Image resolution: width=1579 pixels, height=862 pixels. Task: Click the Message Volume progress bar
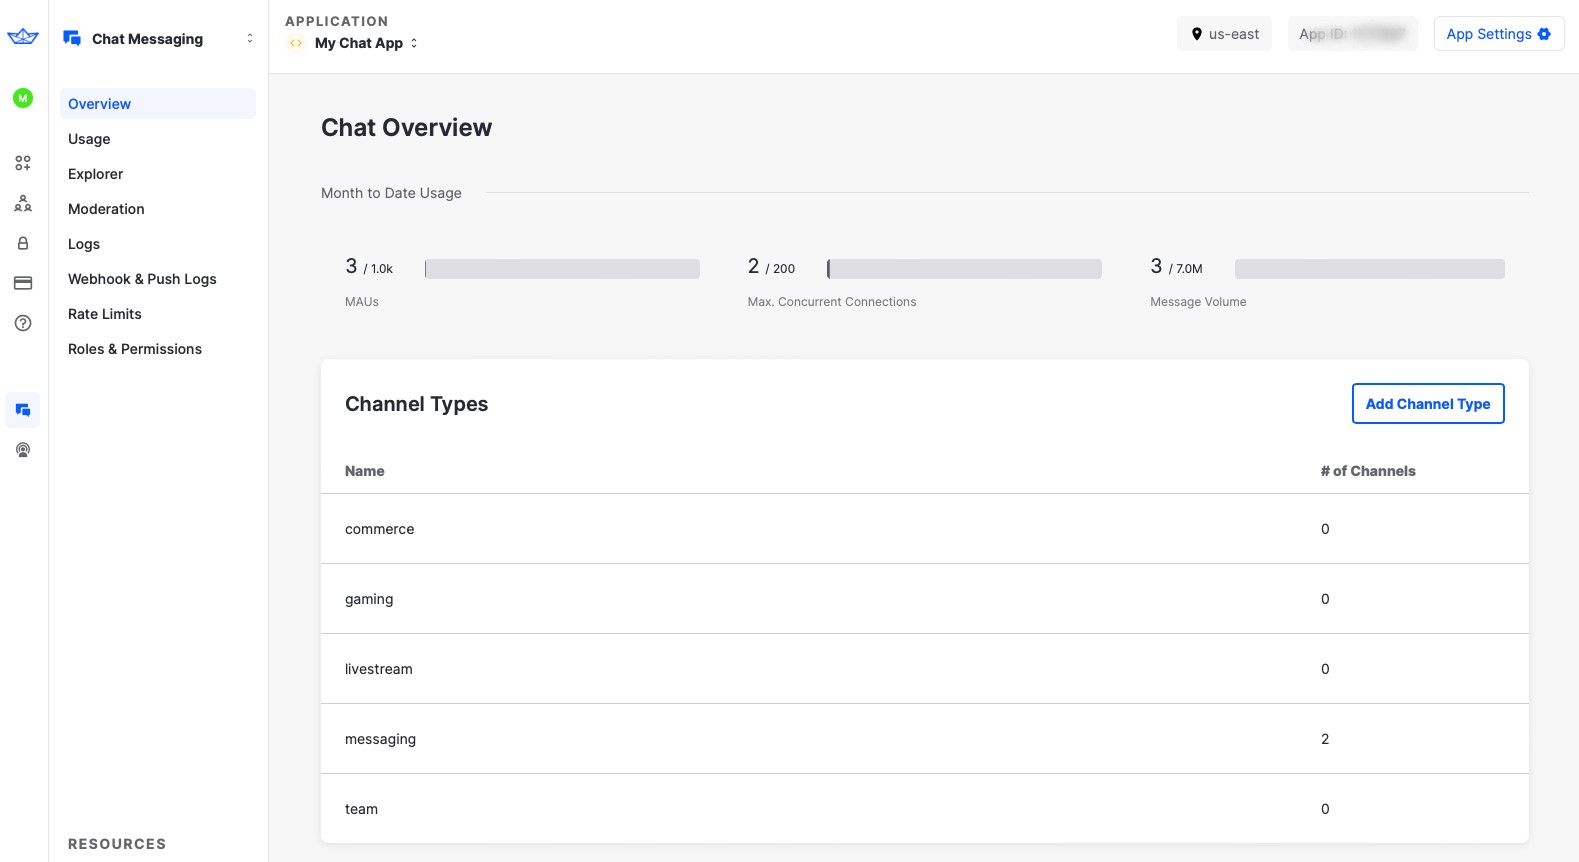[1370, 269]
